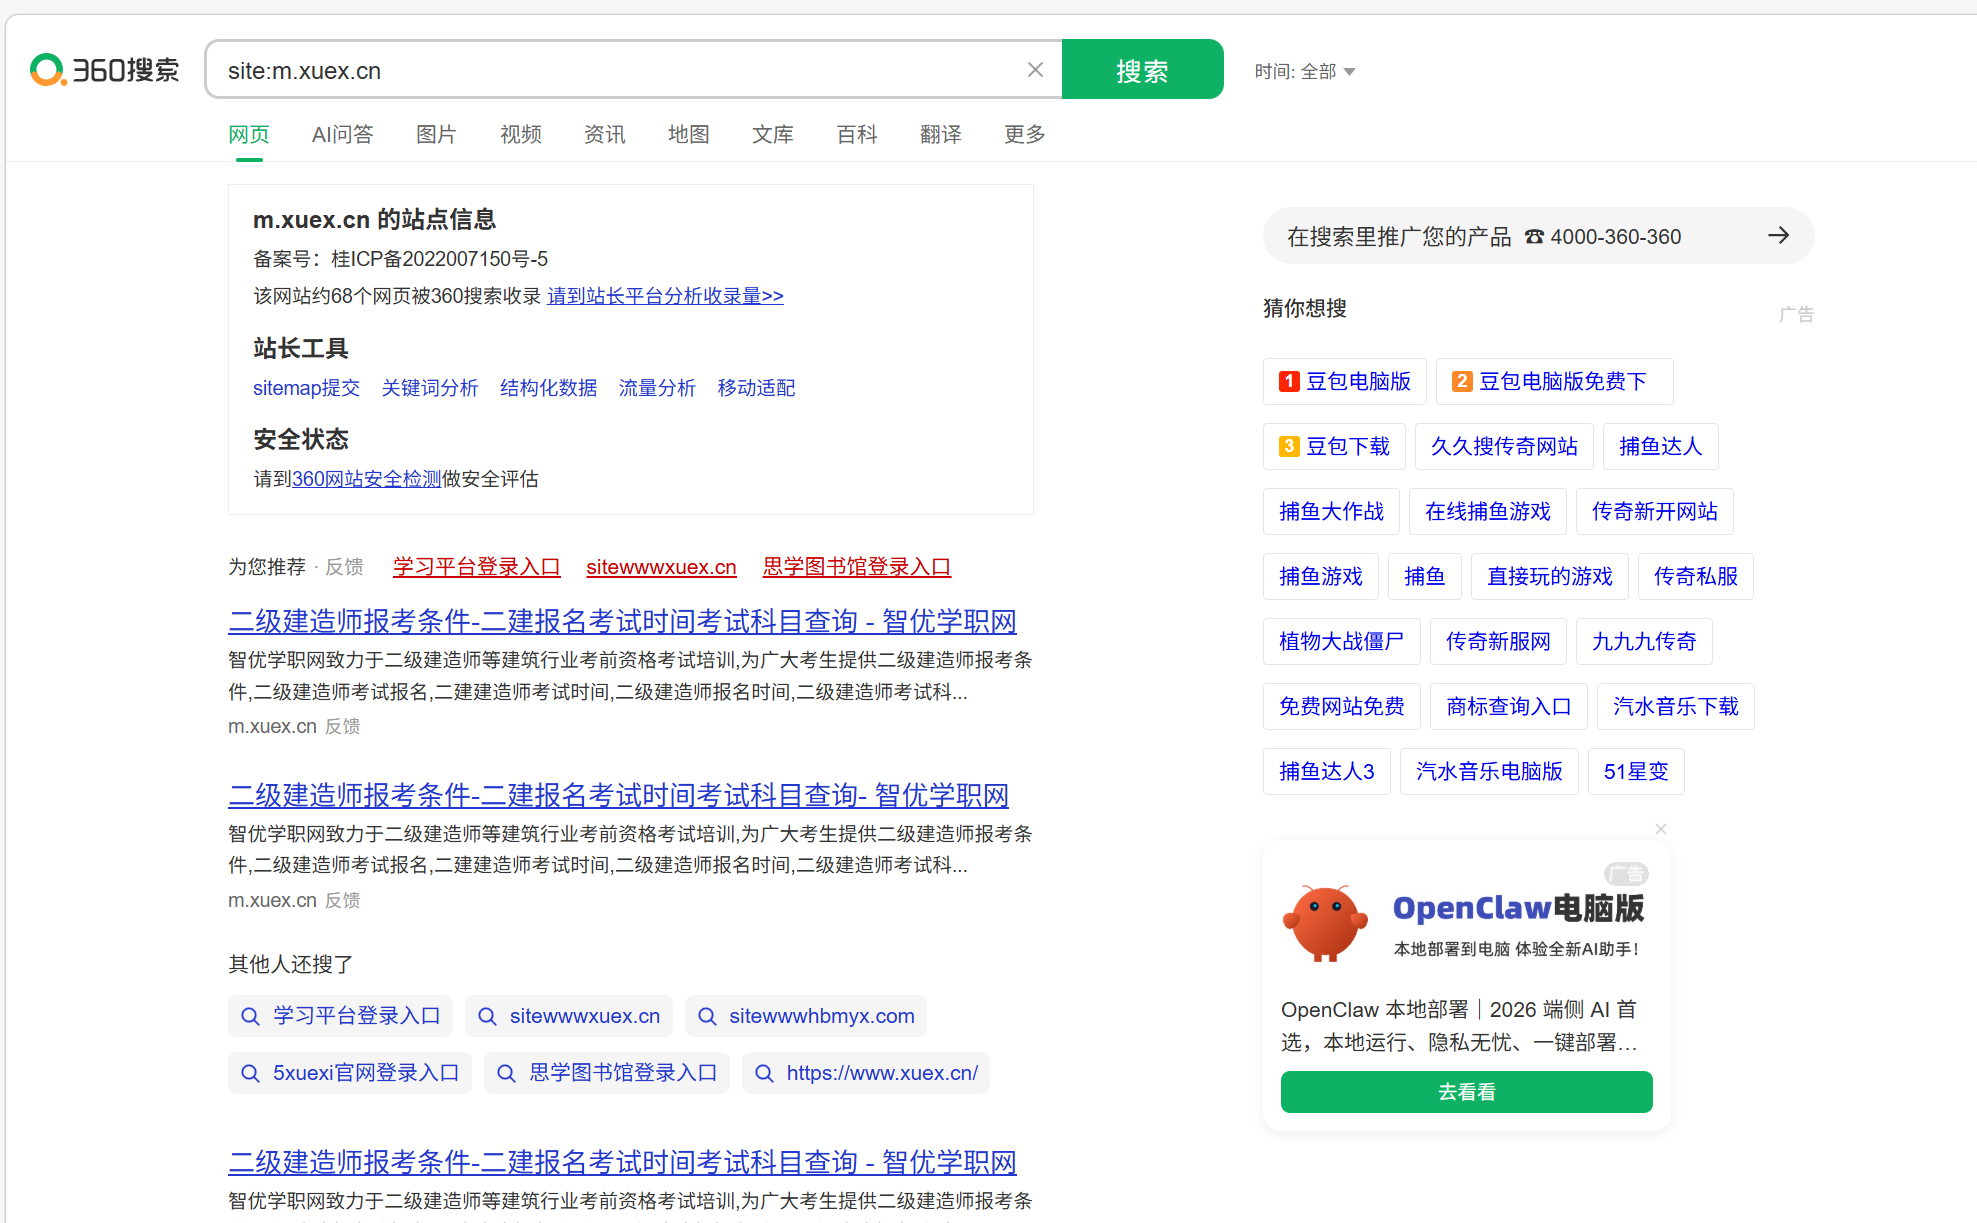Click the number 2 badge for 豆包电脑版免费下
Viewport: 1977px width, 1223px height.
coord(1462,382)
